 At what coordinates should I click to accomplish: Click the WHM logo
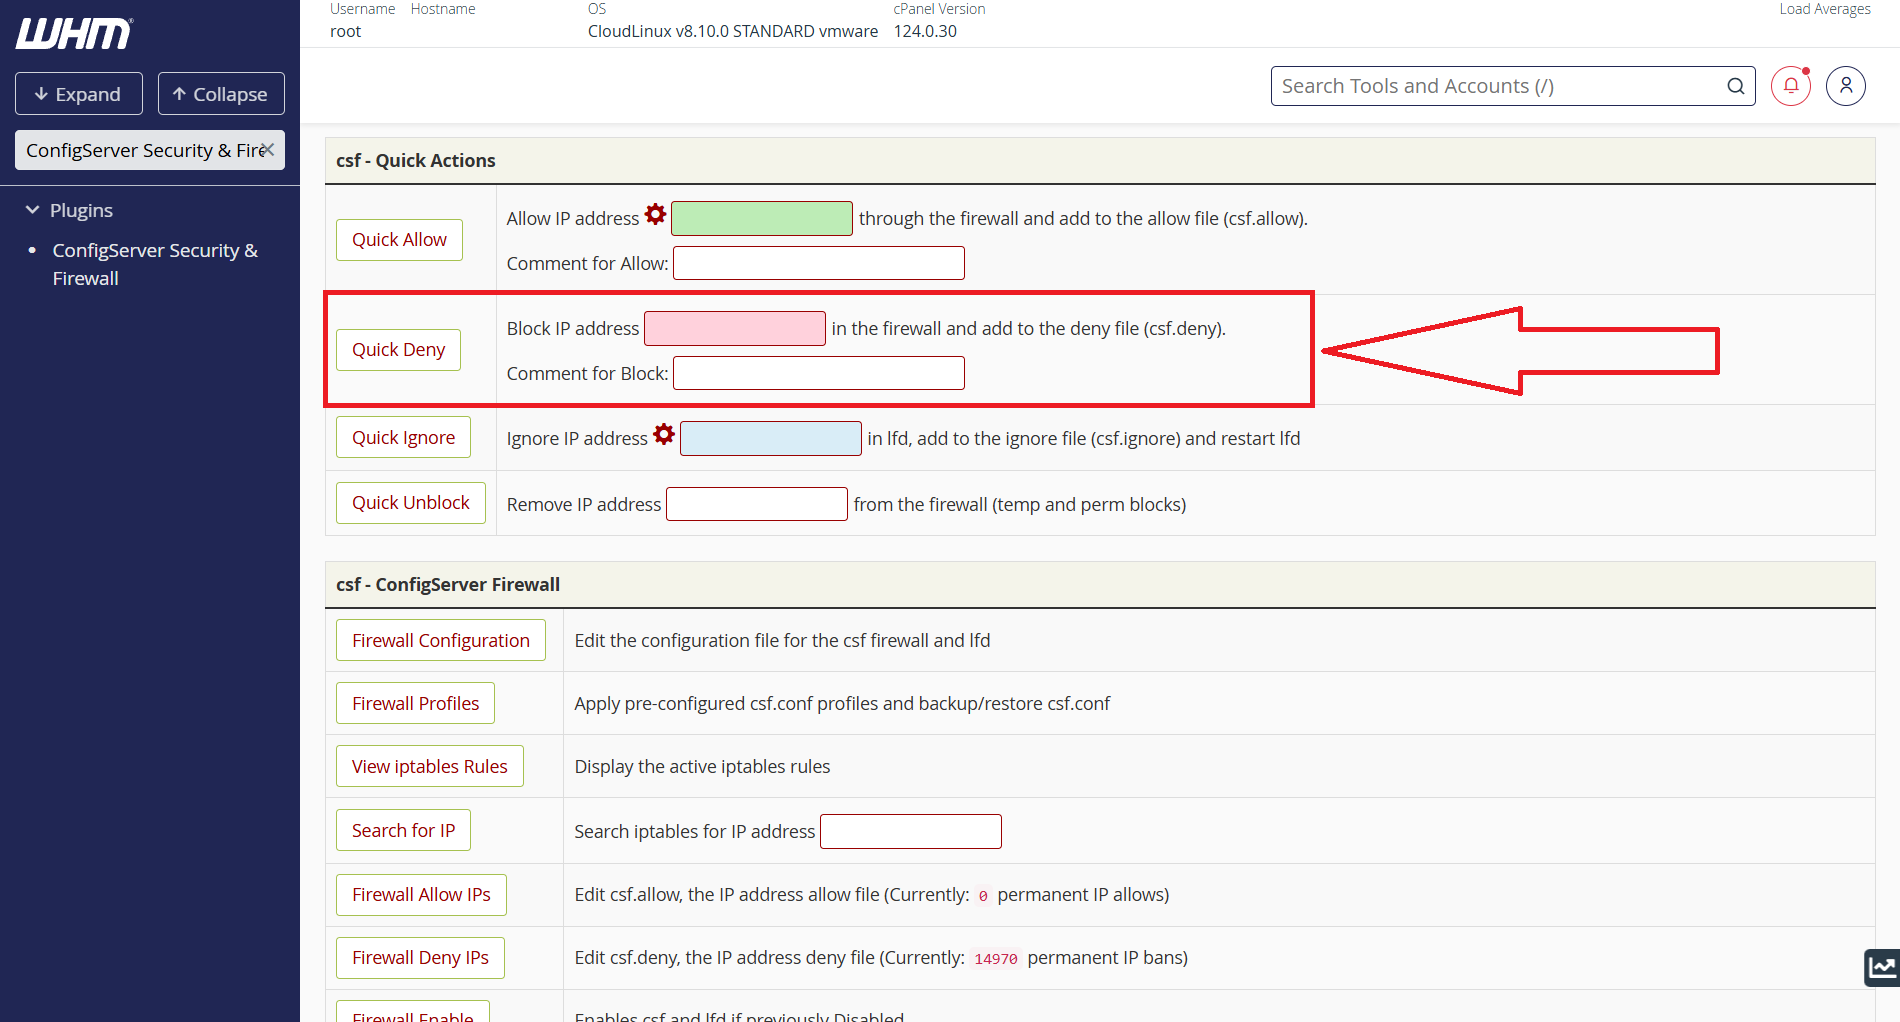coord(74,34)
